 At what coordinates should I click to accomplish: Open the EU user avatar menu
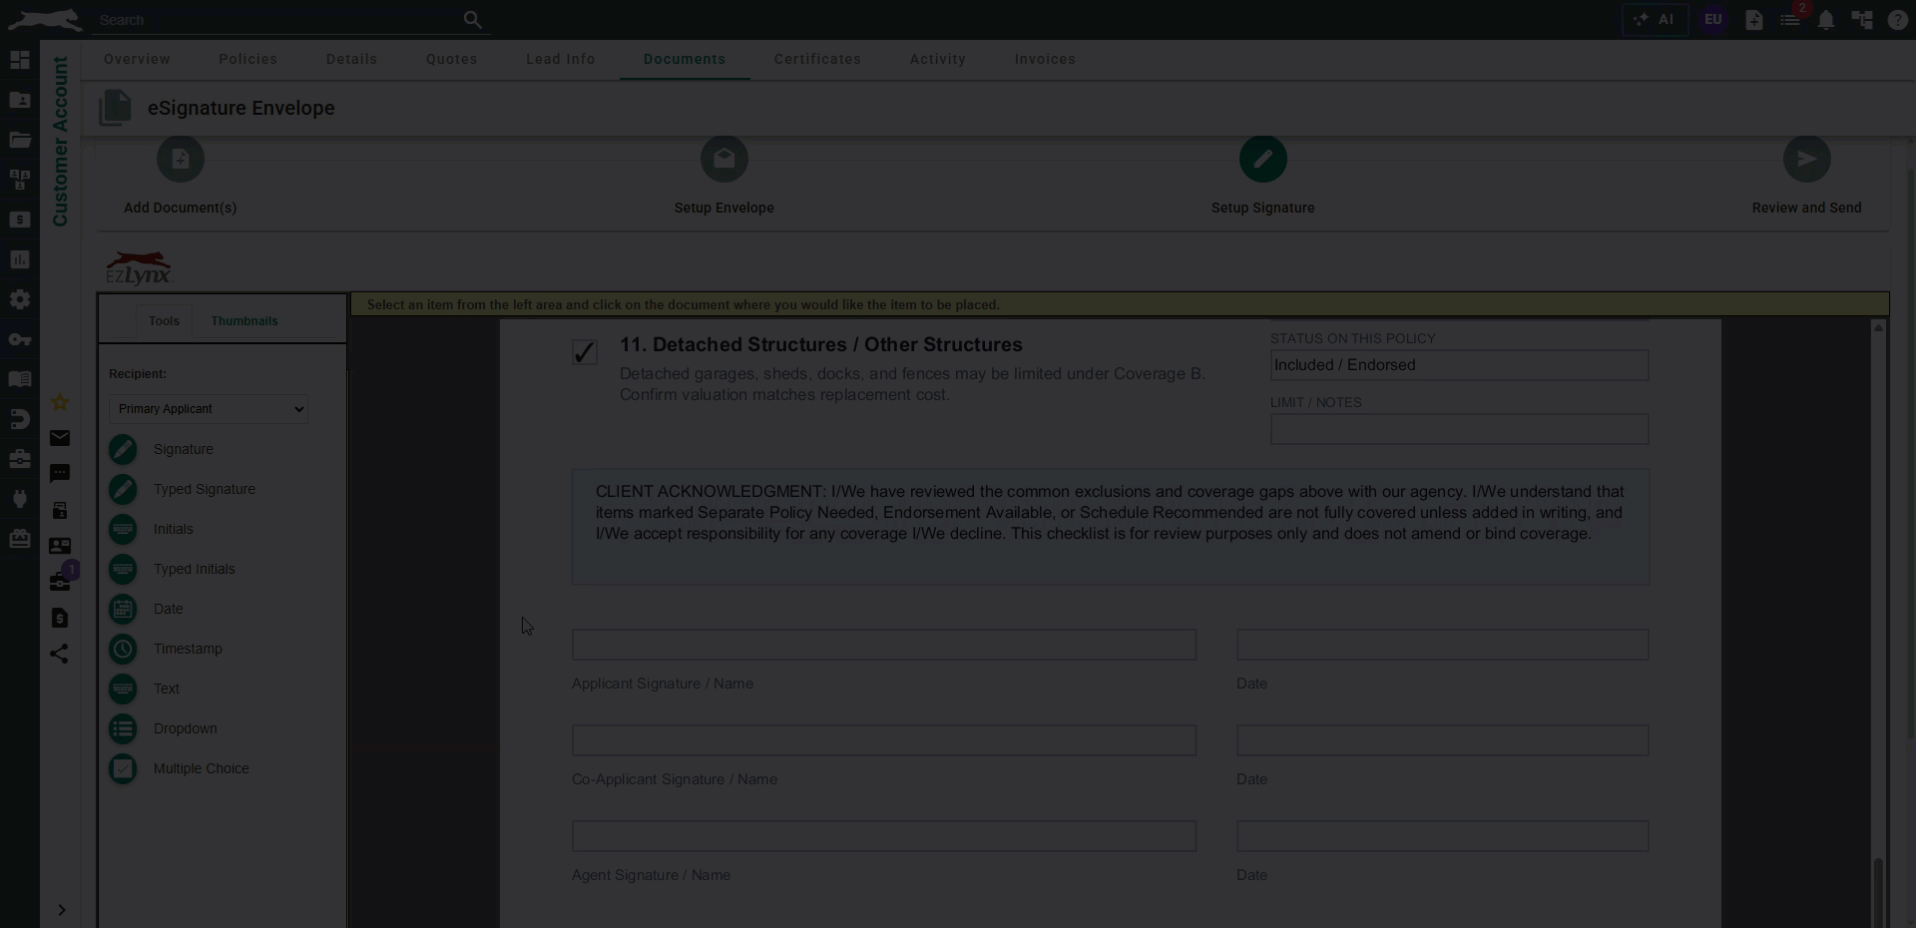[1713, 19]
